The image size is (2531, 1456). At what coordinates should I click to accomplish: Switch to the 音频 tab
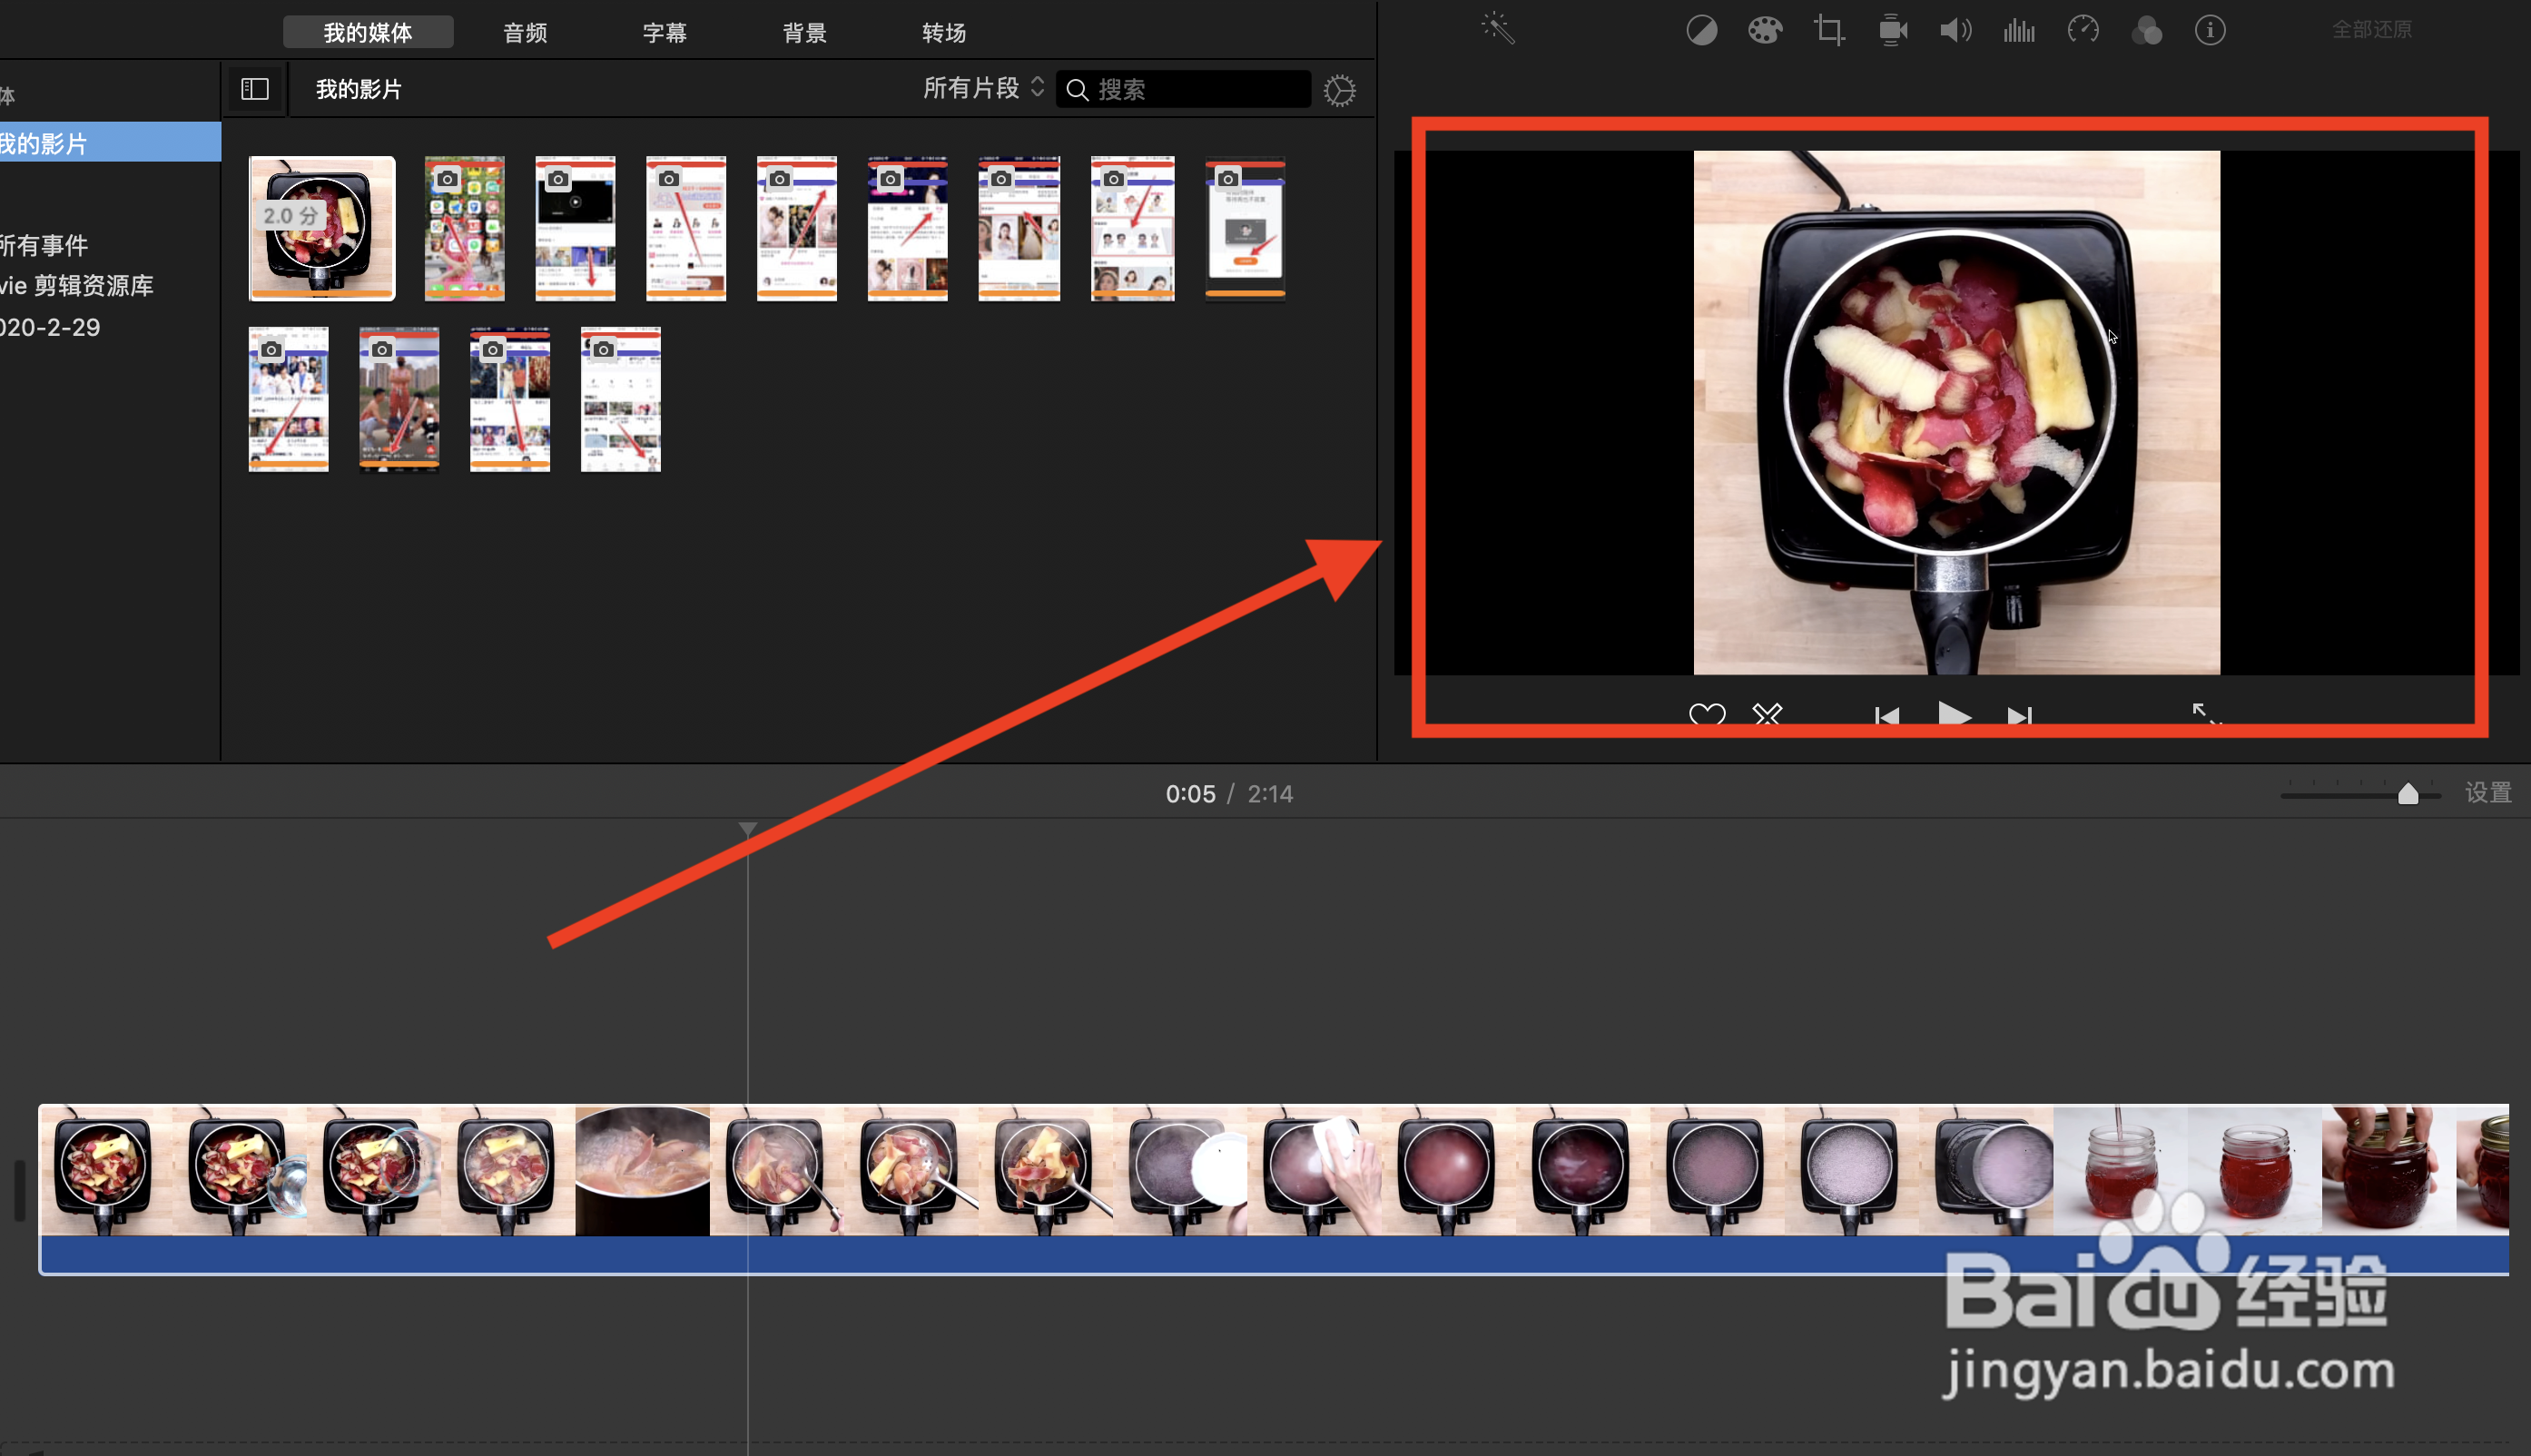click(525, 32)
